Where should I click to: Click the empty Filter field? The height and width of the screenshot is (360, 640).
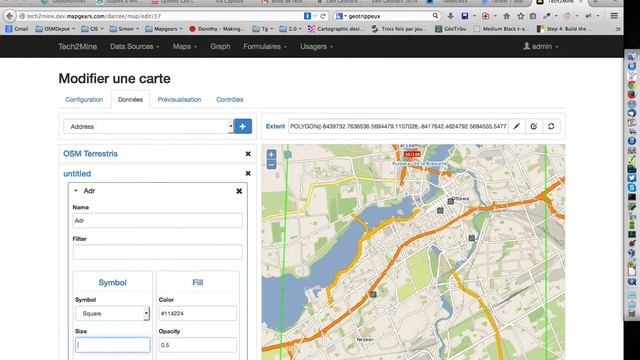click(158, 252)
